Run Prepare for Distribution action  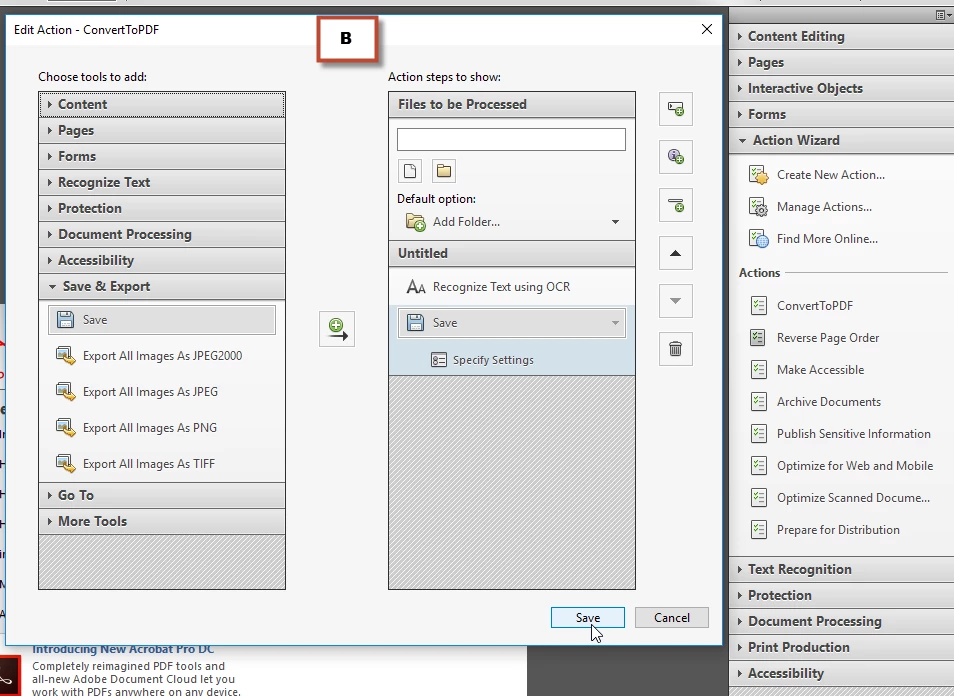click(826, 530)
